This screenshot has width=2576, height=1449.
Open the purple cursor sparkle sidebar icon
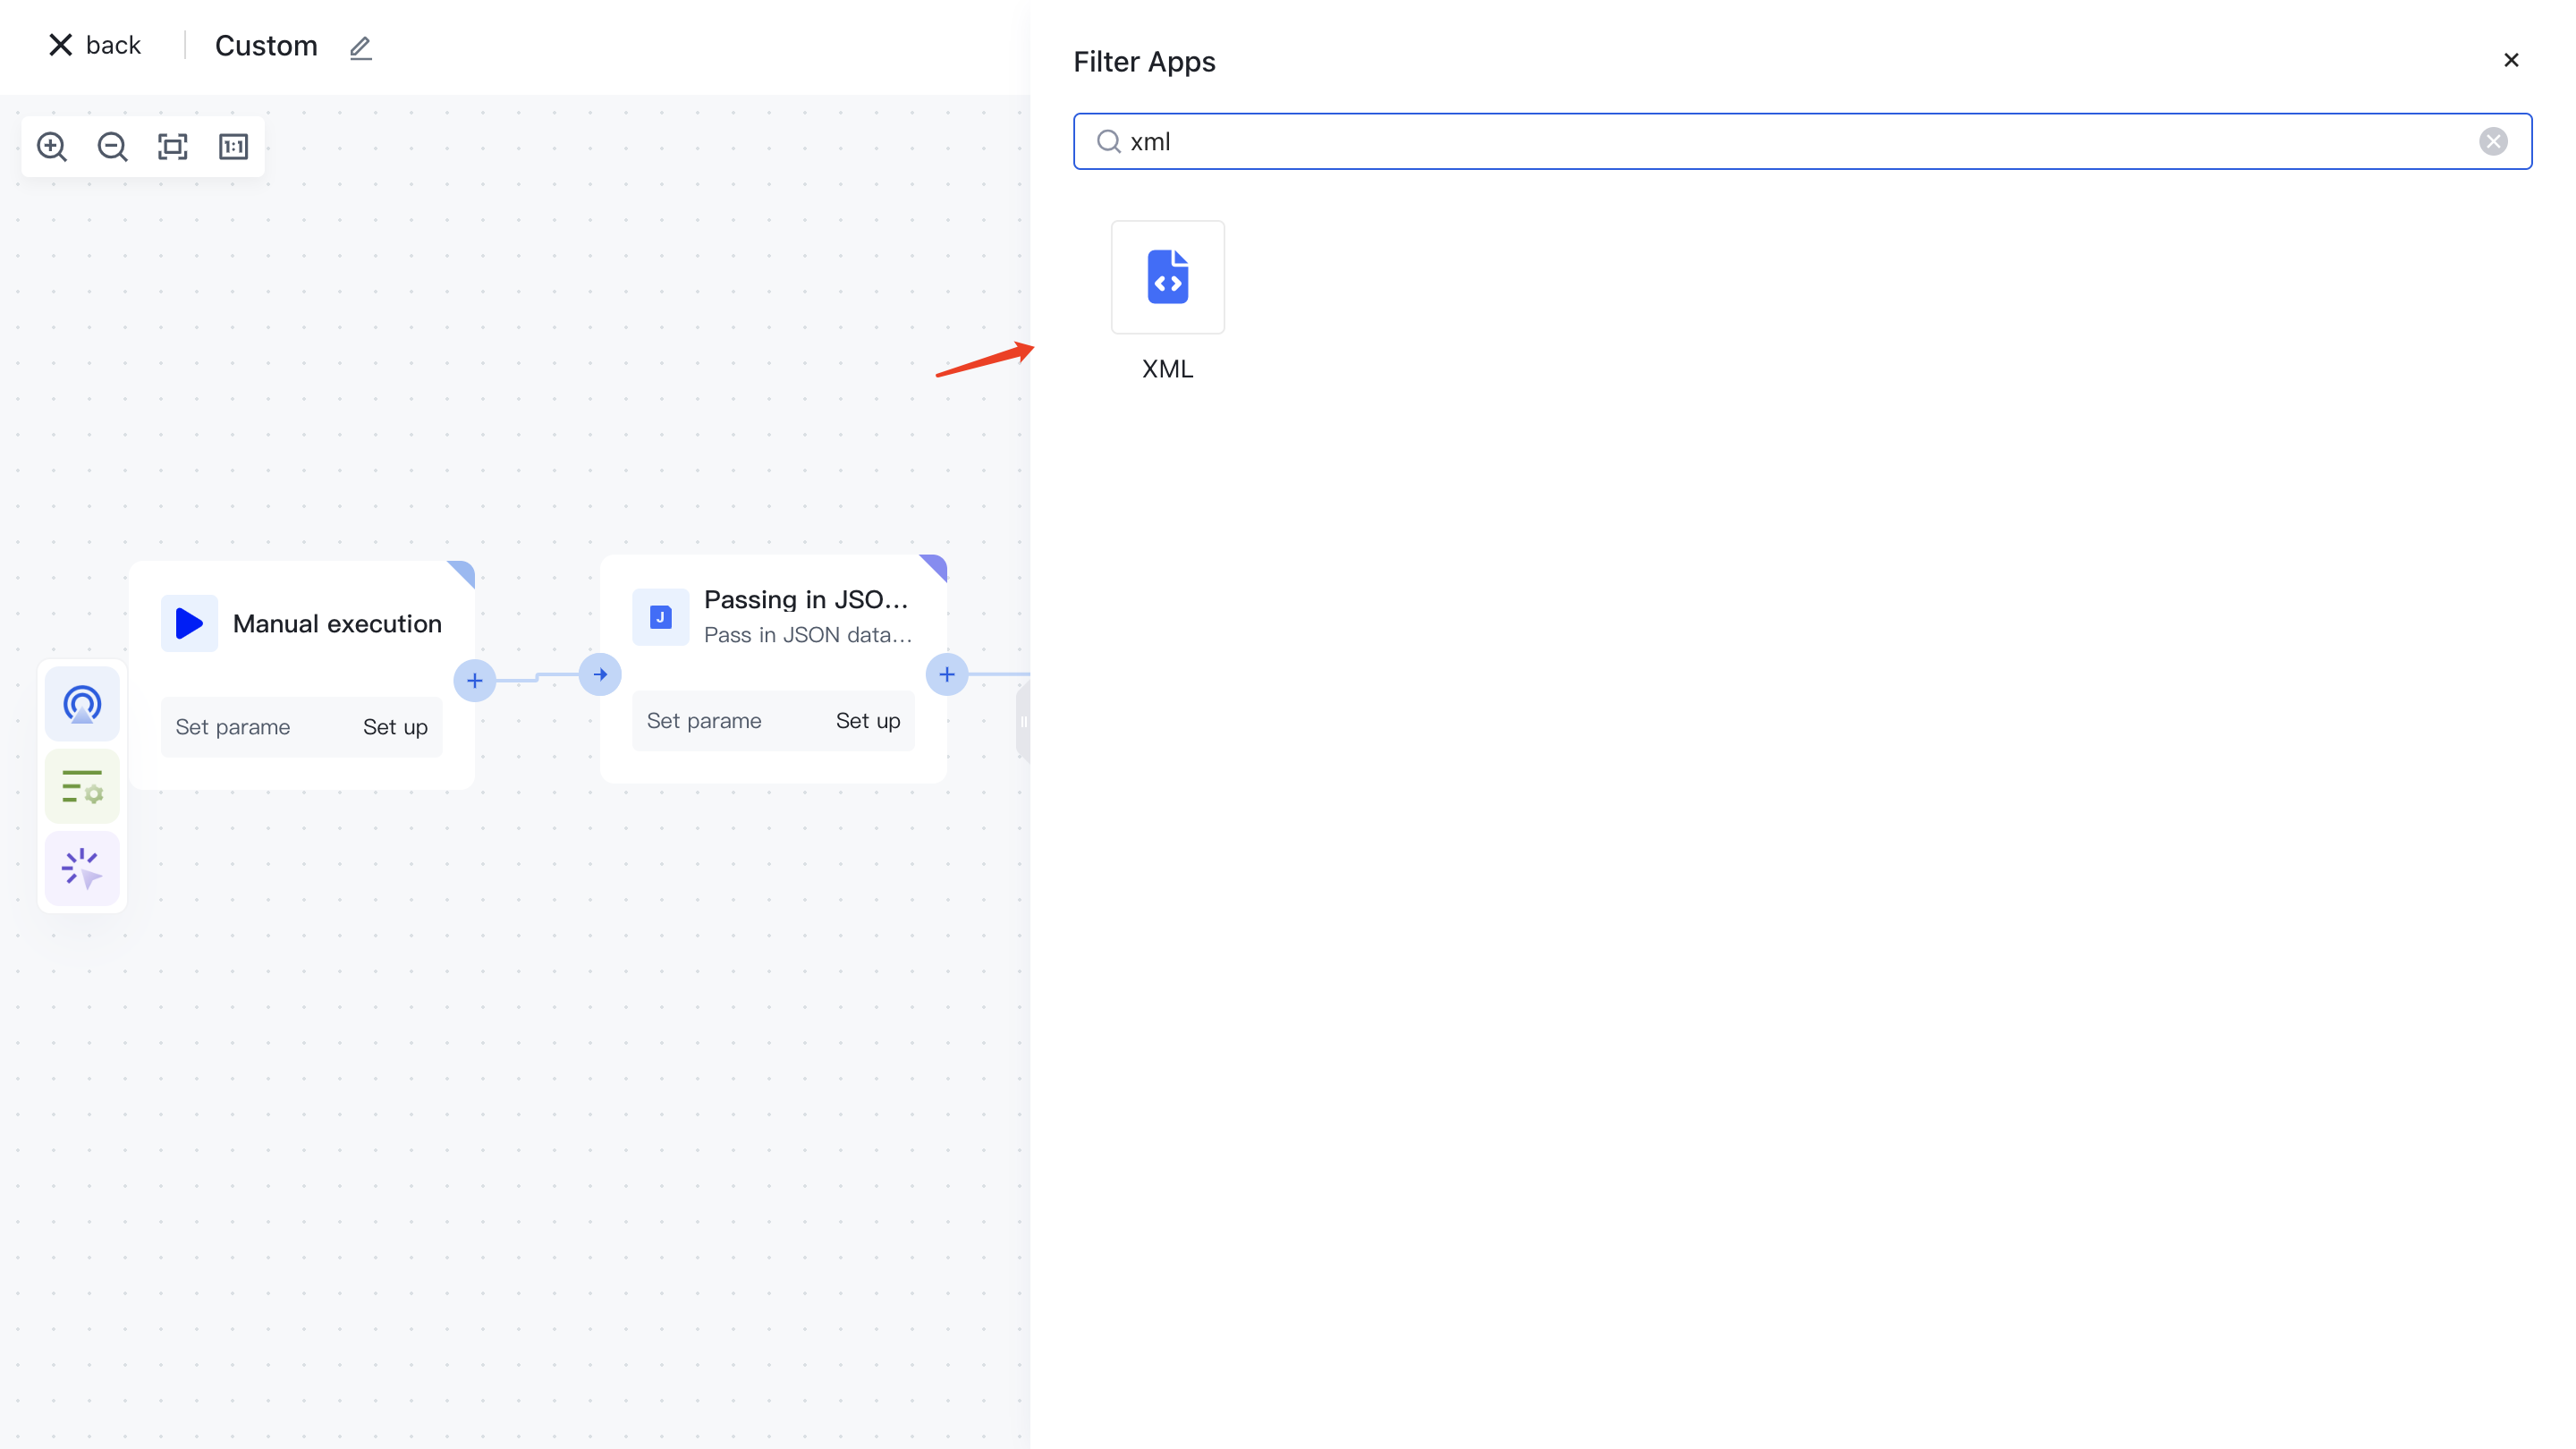point(82,868)
